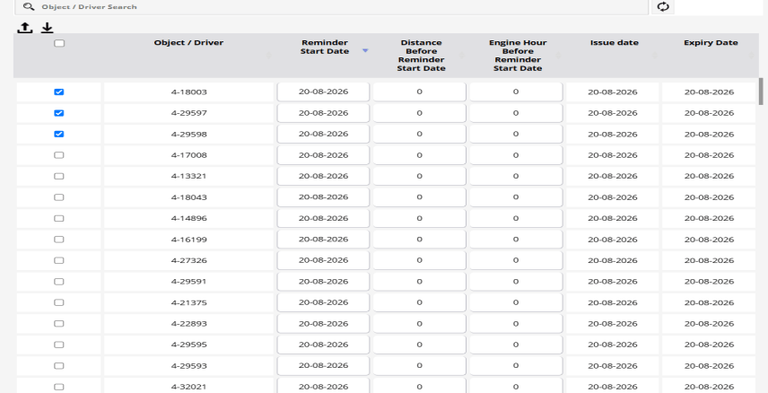
Task: Click the table's vertical scrollbar thumb
Action: pyautogui.click(x=761, y=92)
